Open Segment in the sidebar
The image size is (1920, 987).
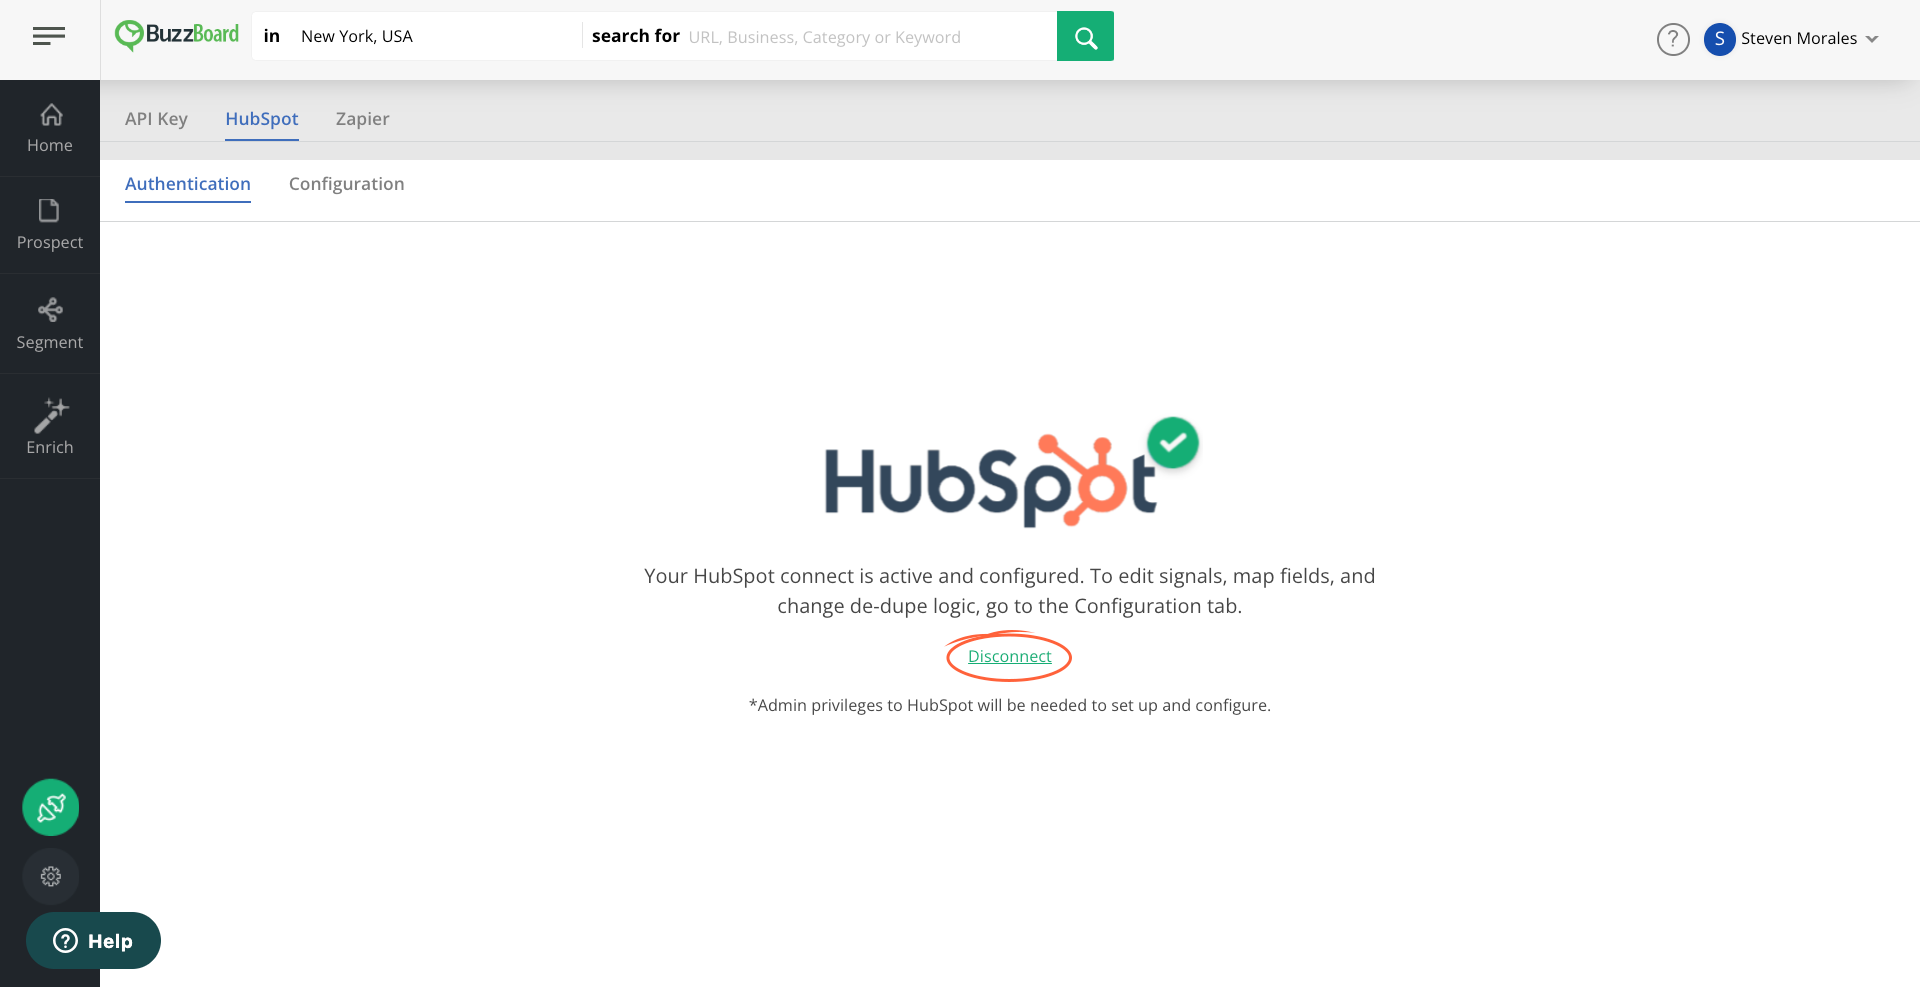click(x=50, y=324)
